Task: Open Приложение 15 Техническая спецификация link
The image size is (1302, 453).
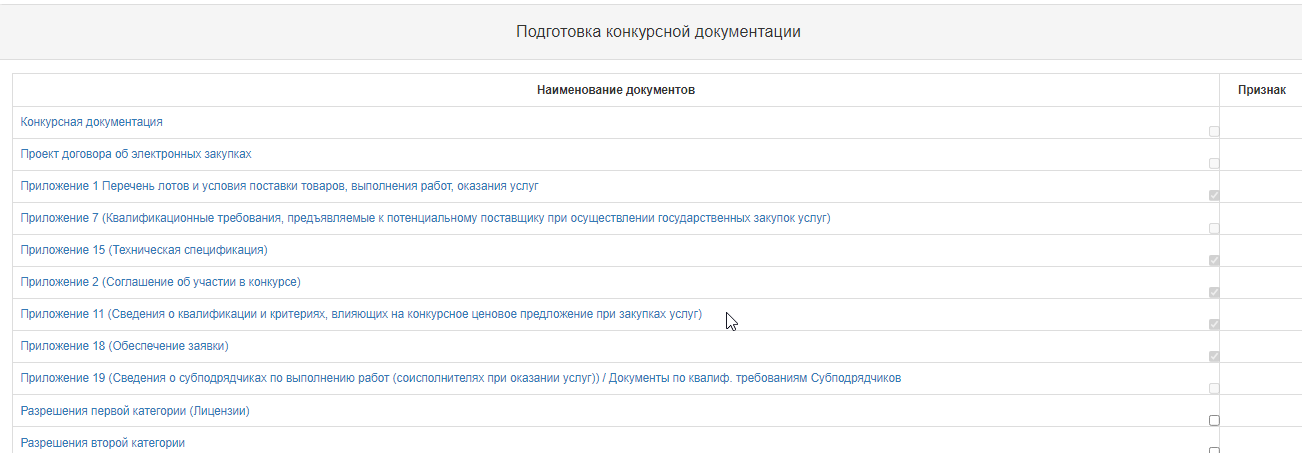Action: [144, 250]
